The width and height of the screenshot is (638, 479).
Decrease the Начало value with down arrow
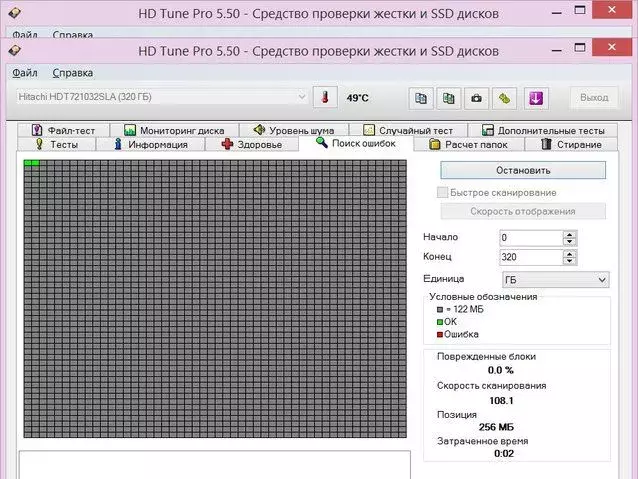[570, 242]
